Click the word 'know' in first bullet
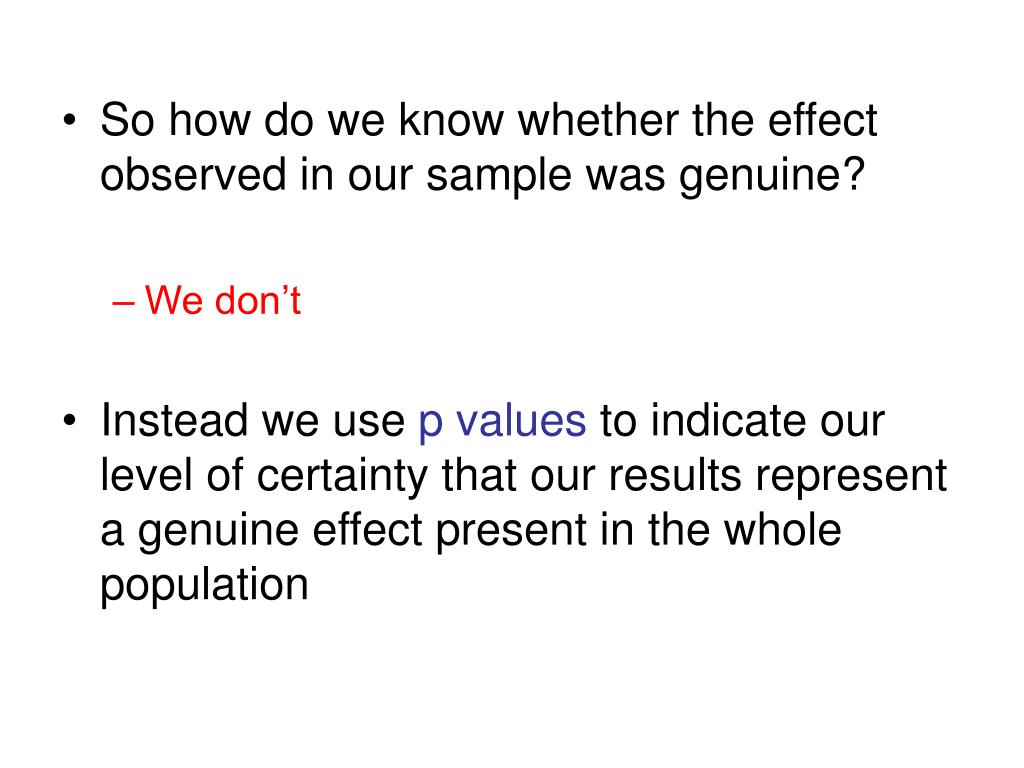This screenshot has width=1024, height=768. click(x=451, y=120)
